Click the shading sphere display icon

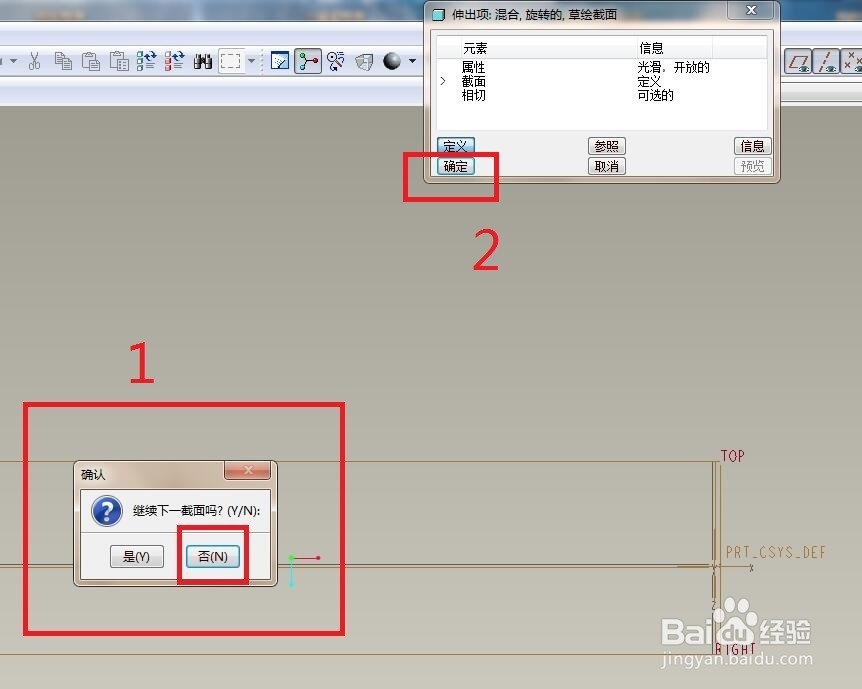(x=392, y=61)
